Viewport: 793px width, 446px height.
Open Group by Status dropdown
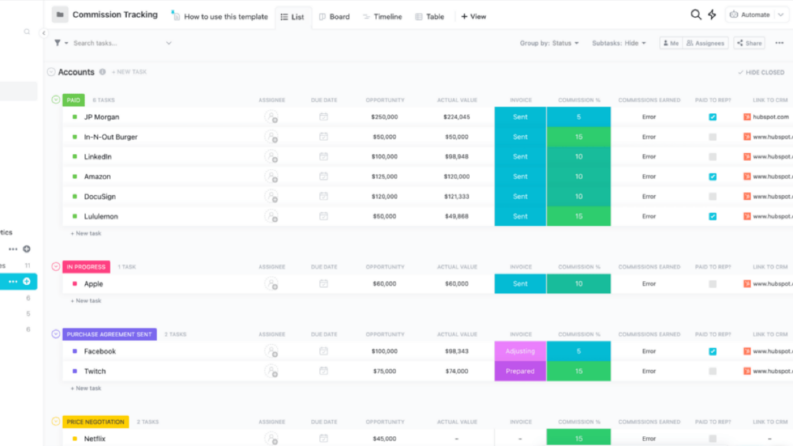click(549, 43)
